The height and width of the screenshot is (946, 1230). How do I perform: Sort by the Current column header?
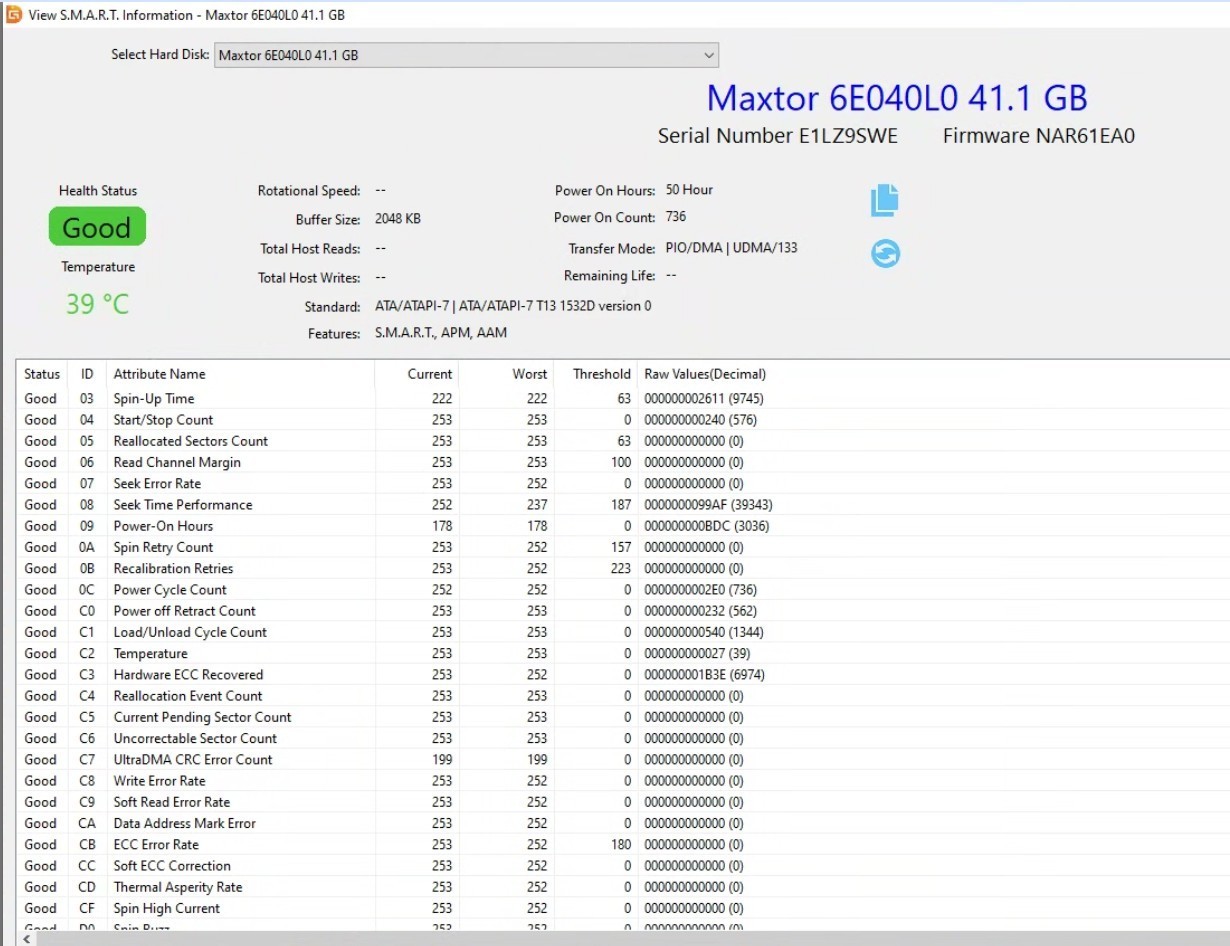(x=417, y=374)
